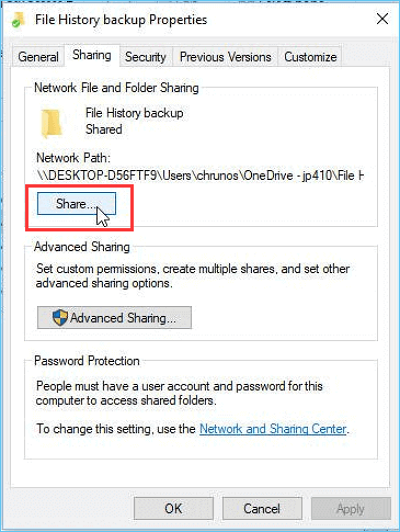Click the greyed-out Apply button
400x532 pixels.
351,508
